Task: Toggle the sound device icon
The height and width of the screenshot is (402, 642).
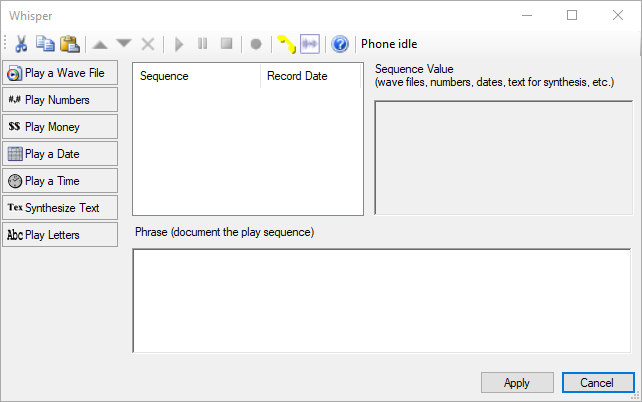Action: coord(310,44)
